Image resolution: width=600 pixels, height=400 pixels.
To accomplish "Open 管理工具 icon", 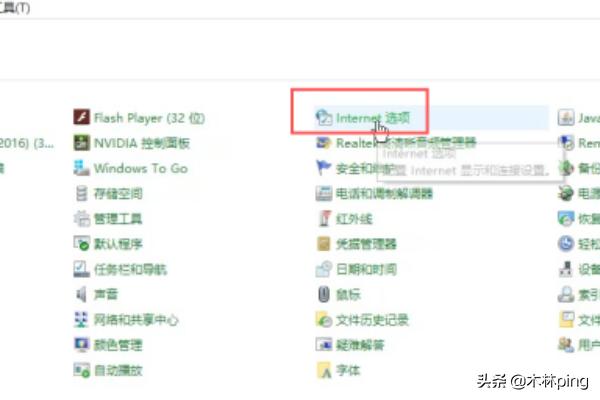I will click(x=82, y=219).
